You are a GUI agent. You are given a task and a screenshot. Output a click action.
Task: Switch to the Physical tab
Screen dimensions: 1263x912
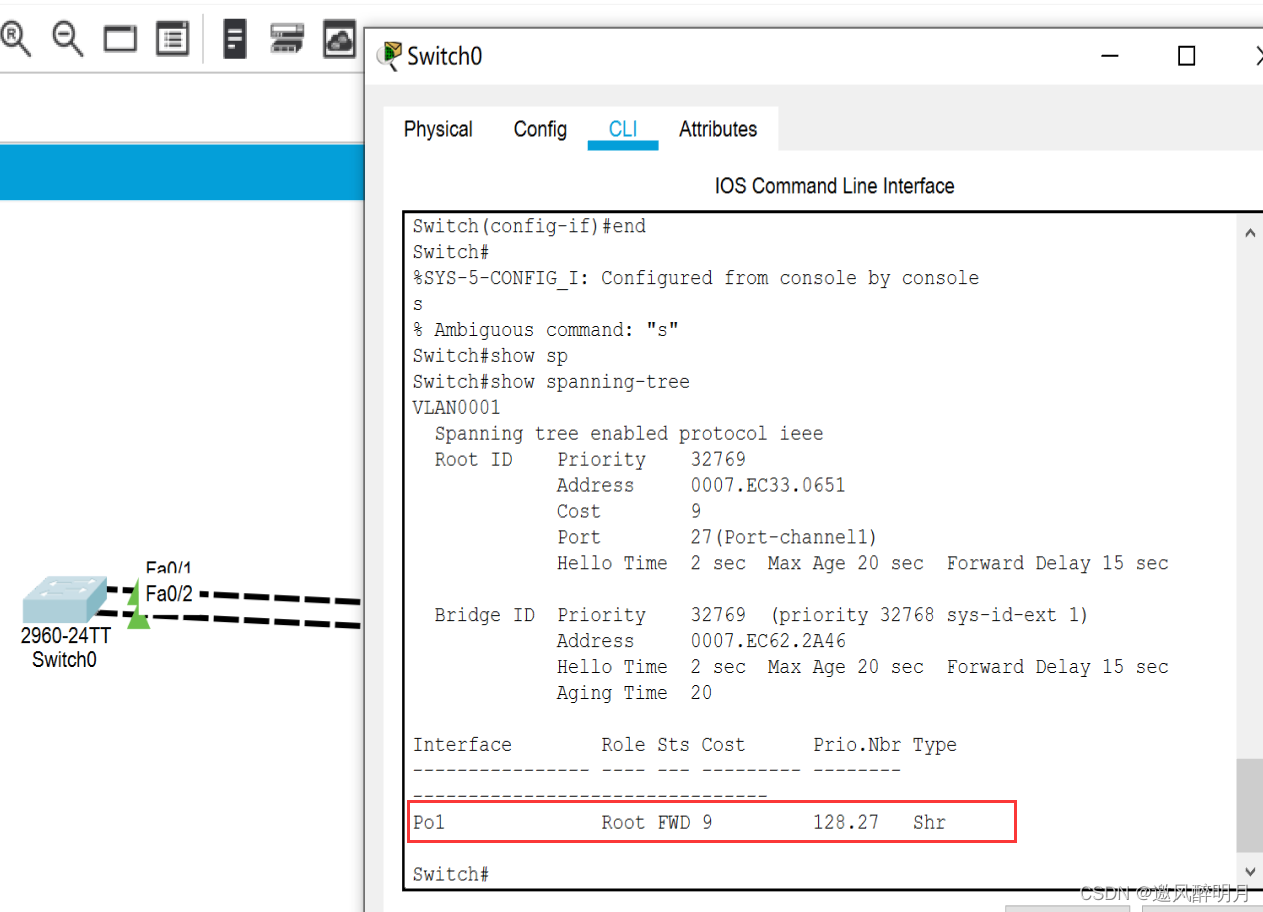pyautogui.click(x=438, y=129)
